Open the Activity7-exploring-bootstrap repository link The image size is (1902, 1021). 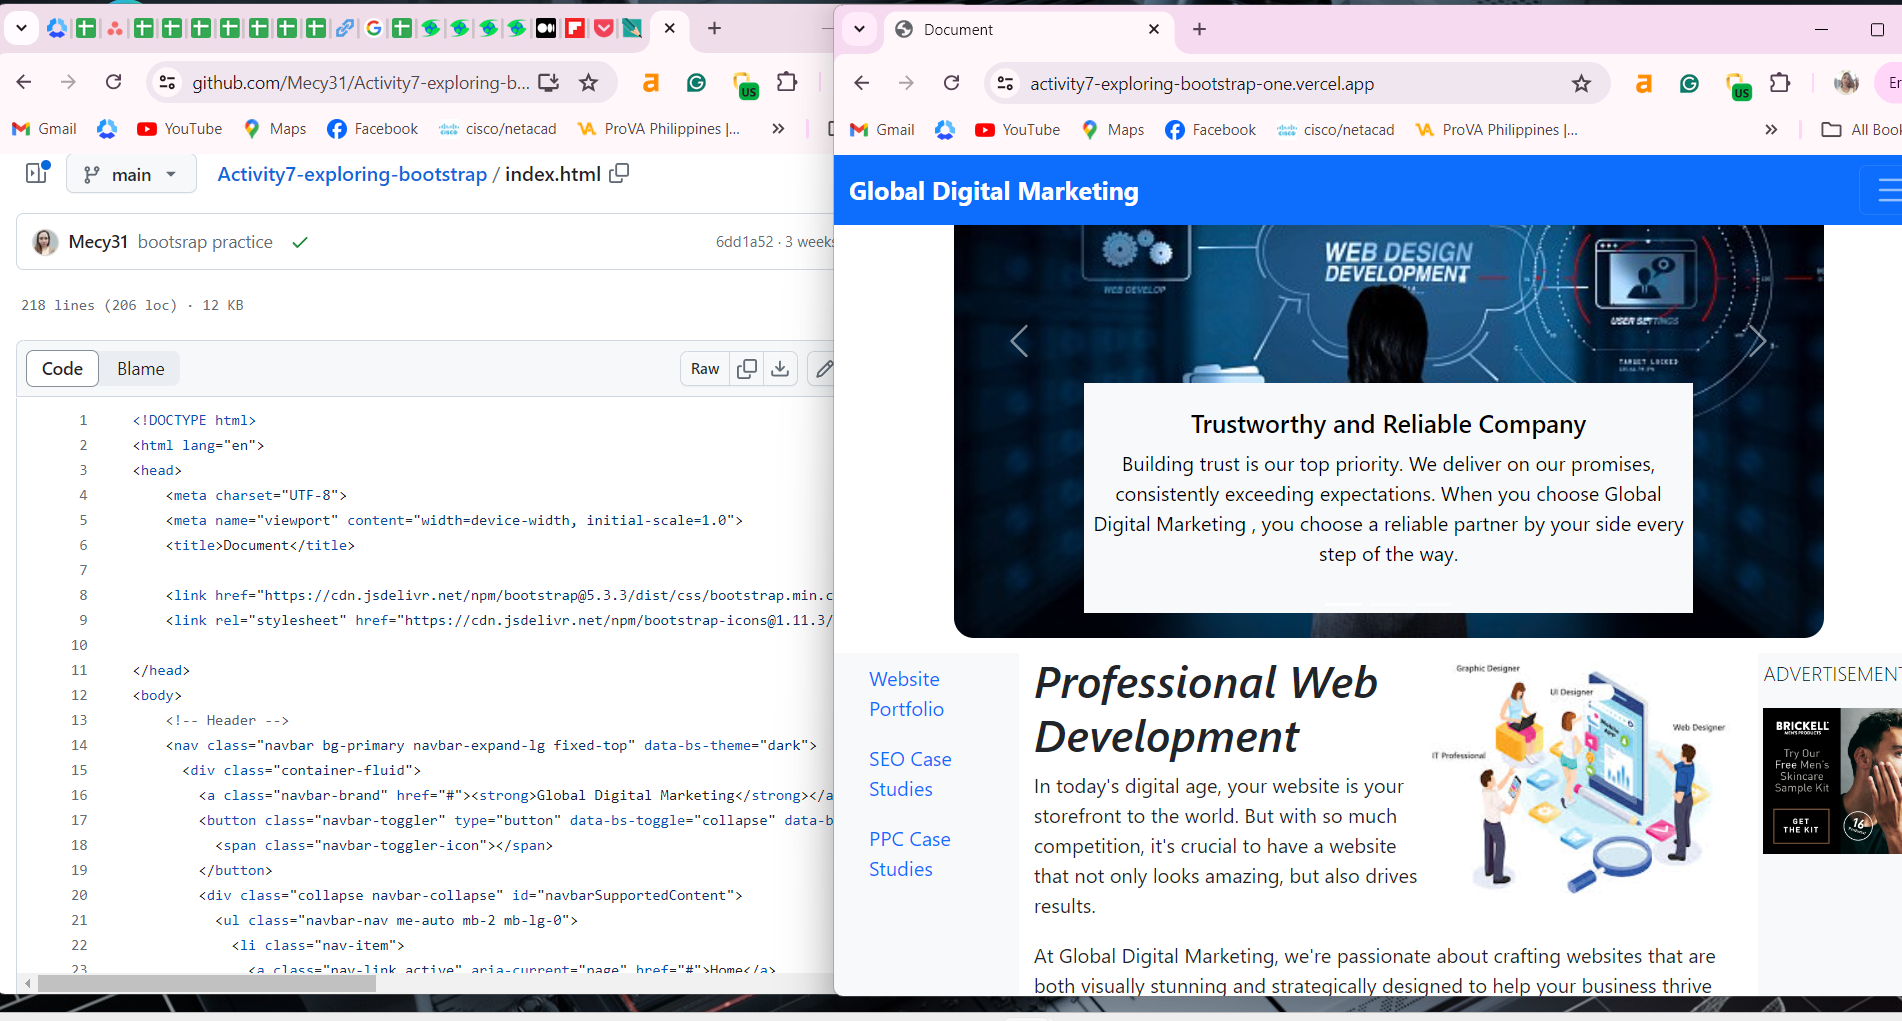(352, 174)
